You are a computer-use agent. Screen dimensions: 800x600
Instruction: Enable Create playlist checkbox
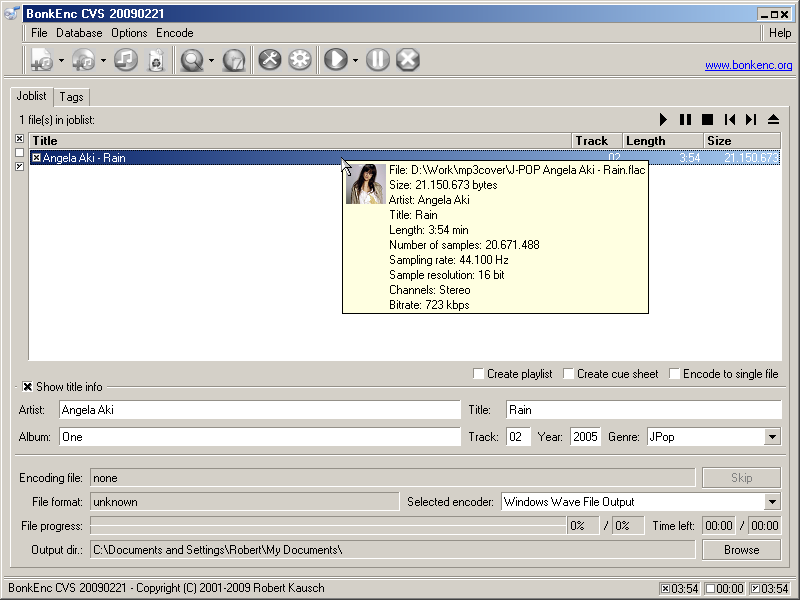[479, 374]
